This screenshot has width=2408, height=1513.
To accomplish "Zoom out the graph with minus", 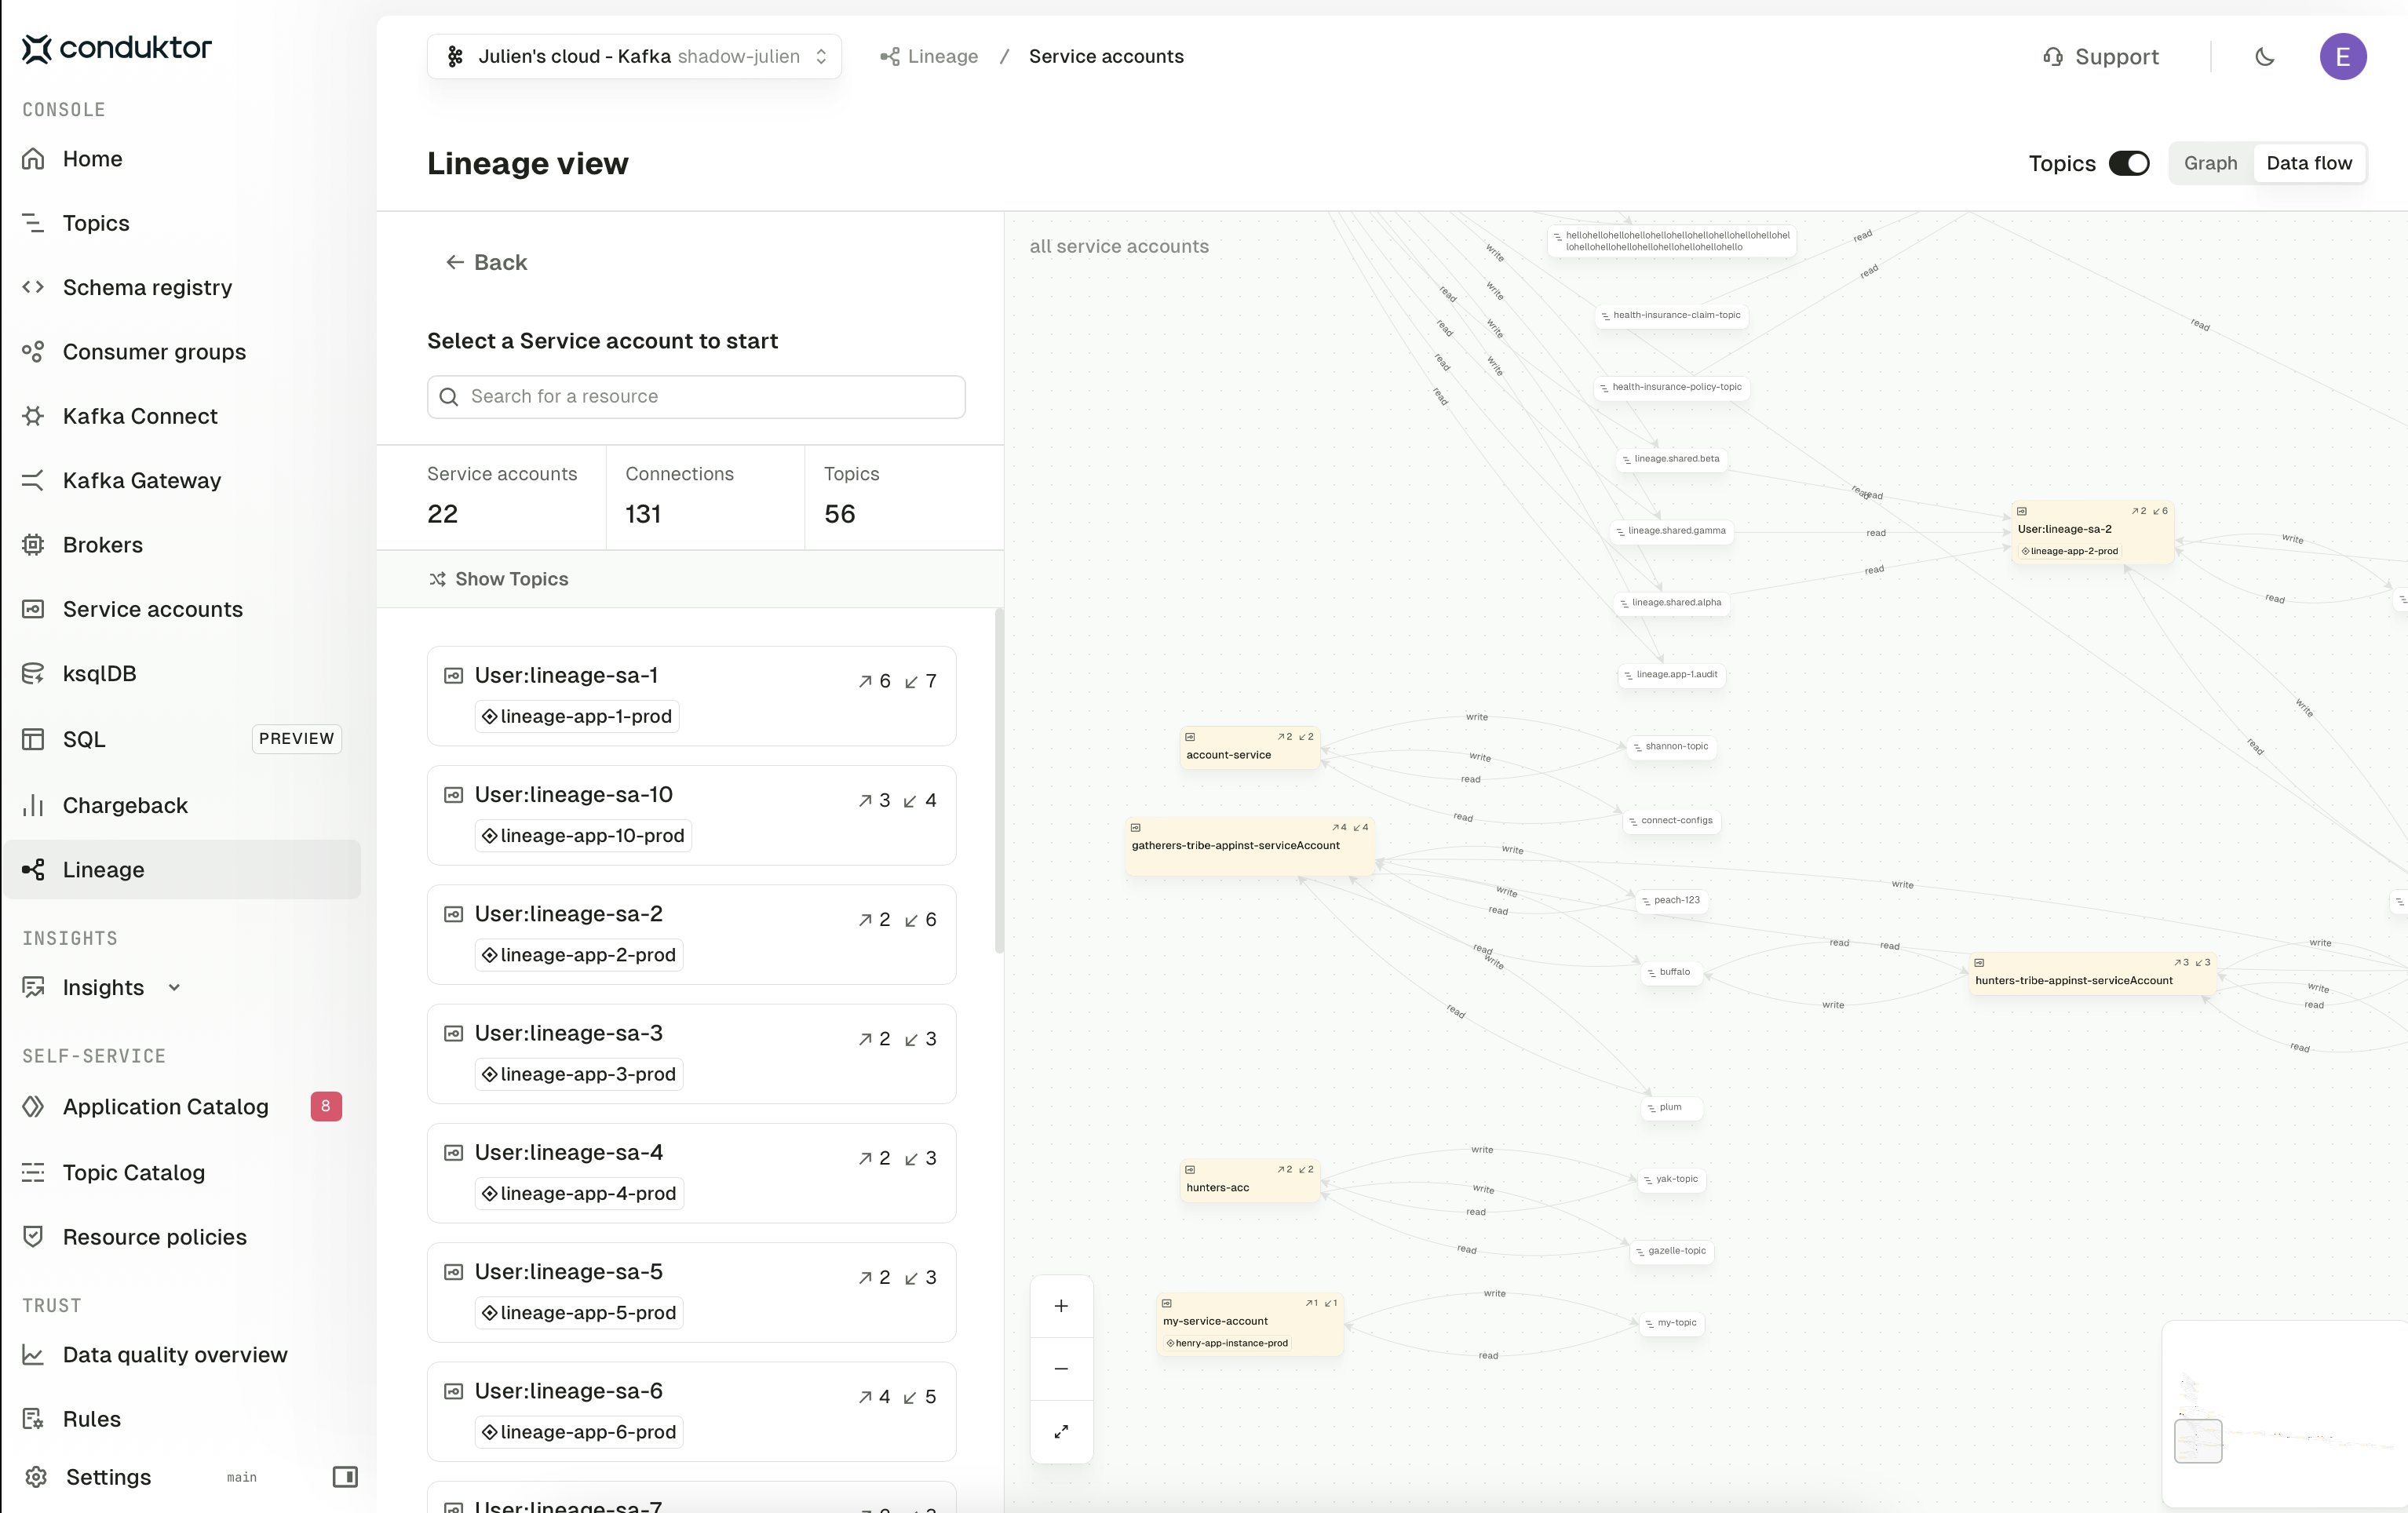I will [x=1061, y=1369].
